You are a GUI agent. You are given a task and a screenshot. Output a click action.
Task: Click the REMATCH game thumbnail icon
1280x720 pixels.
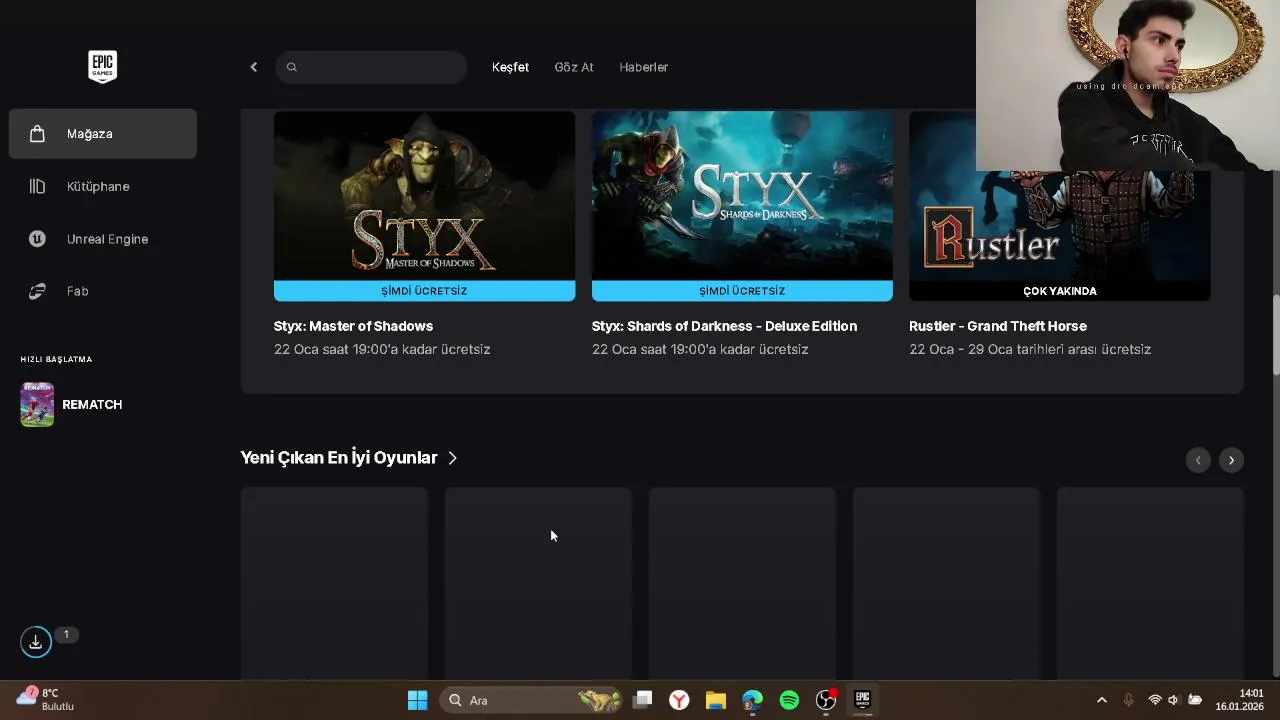coord(37,404)
